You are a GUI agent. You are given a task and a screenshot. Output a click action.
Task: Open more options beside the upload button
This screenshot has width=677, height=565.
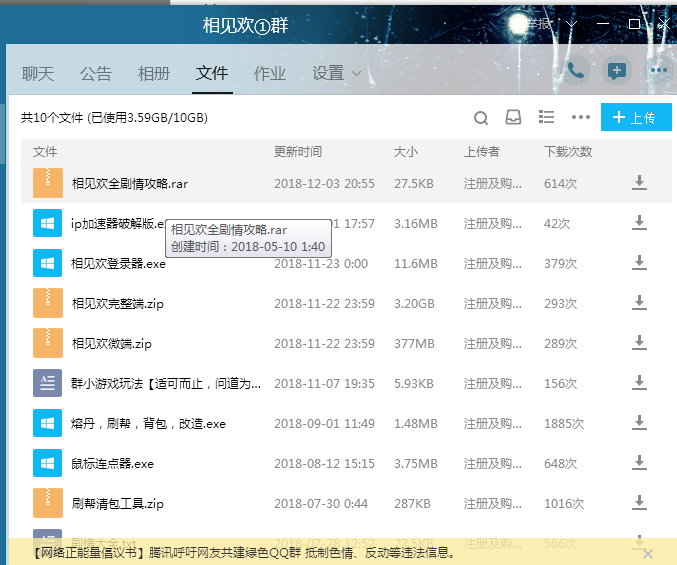pos(580,118)
